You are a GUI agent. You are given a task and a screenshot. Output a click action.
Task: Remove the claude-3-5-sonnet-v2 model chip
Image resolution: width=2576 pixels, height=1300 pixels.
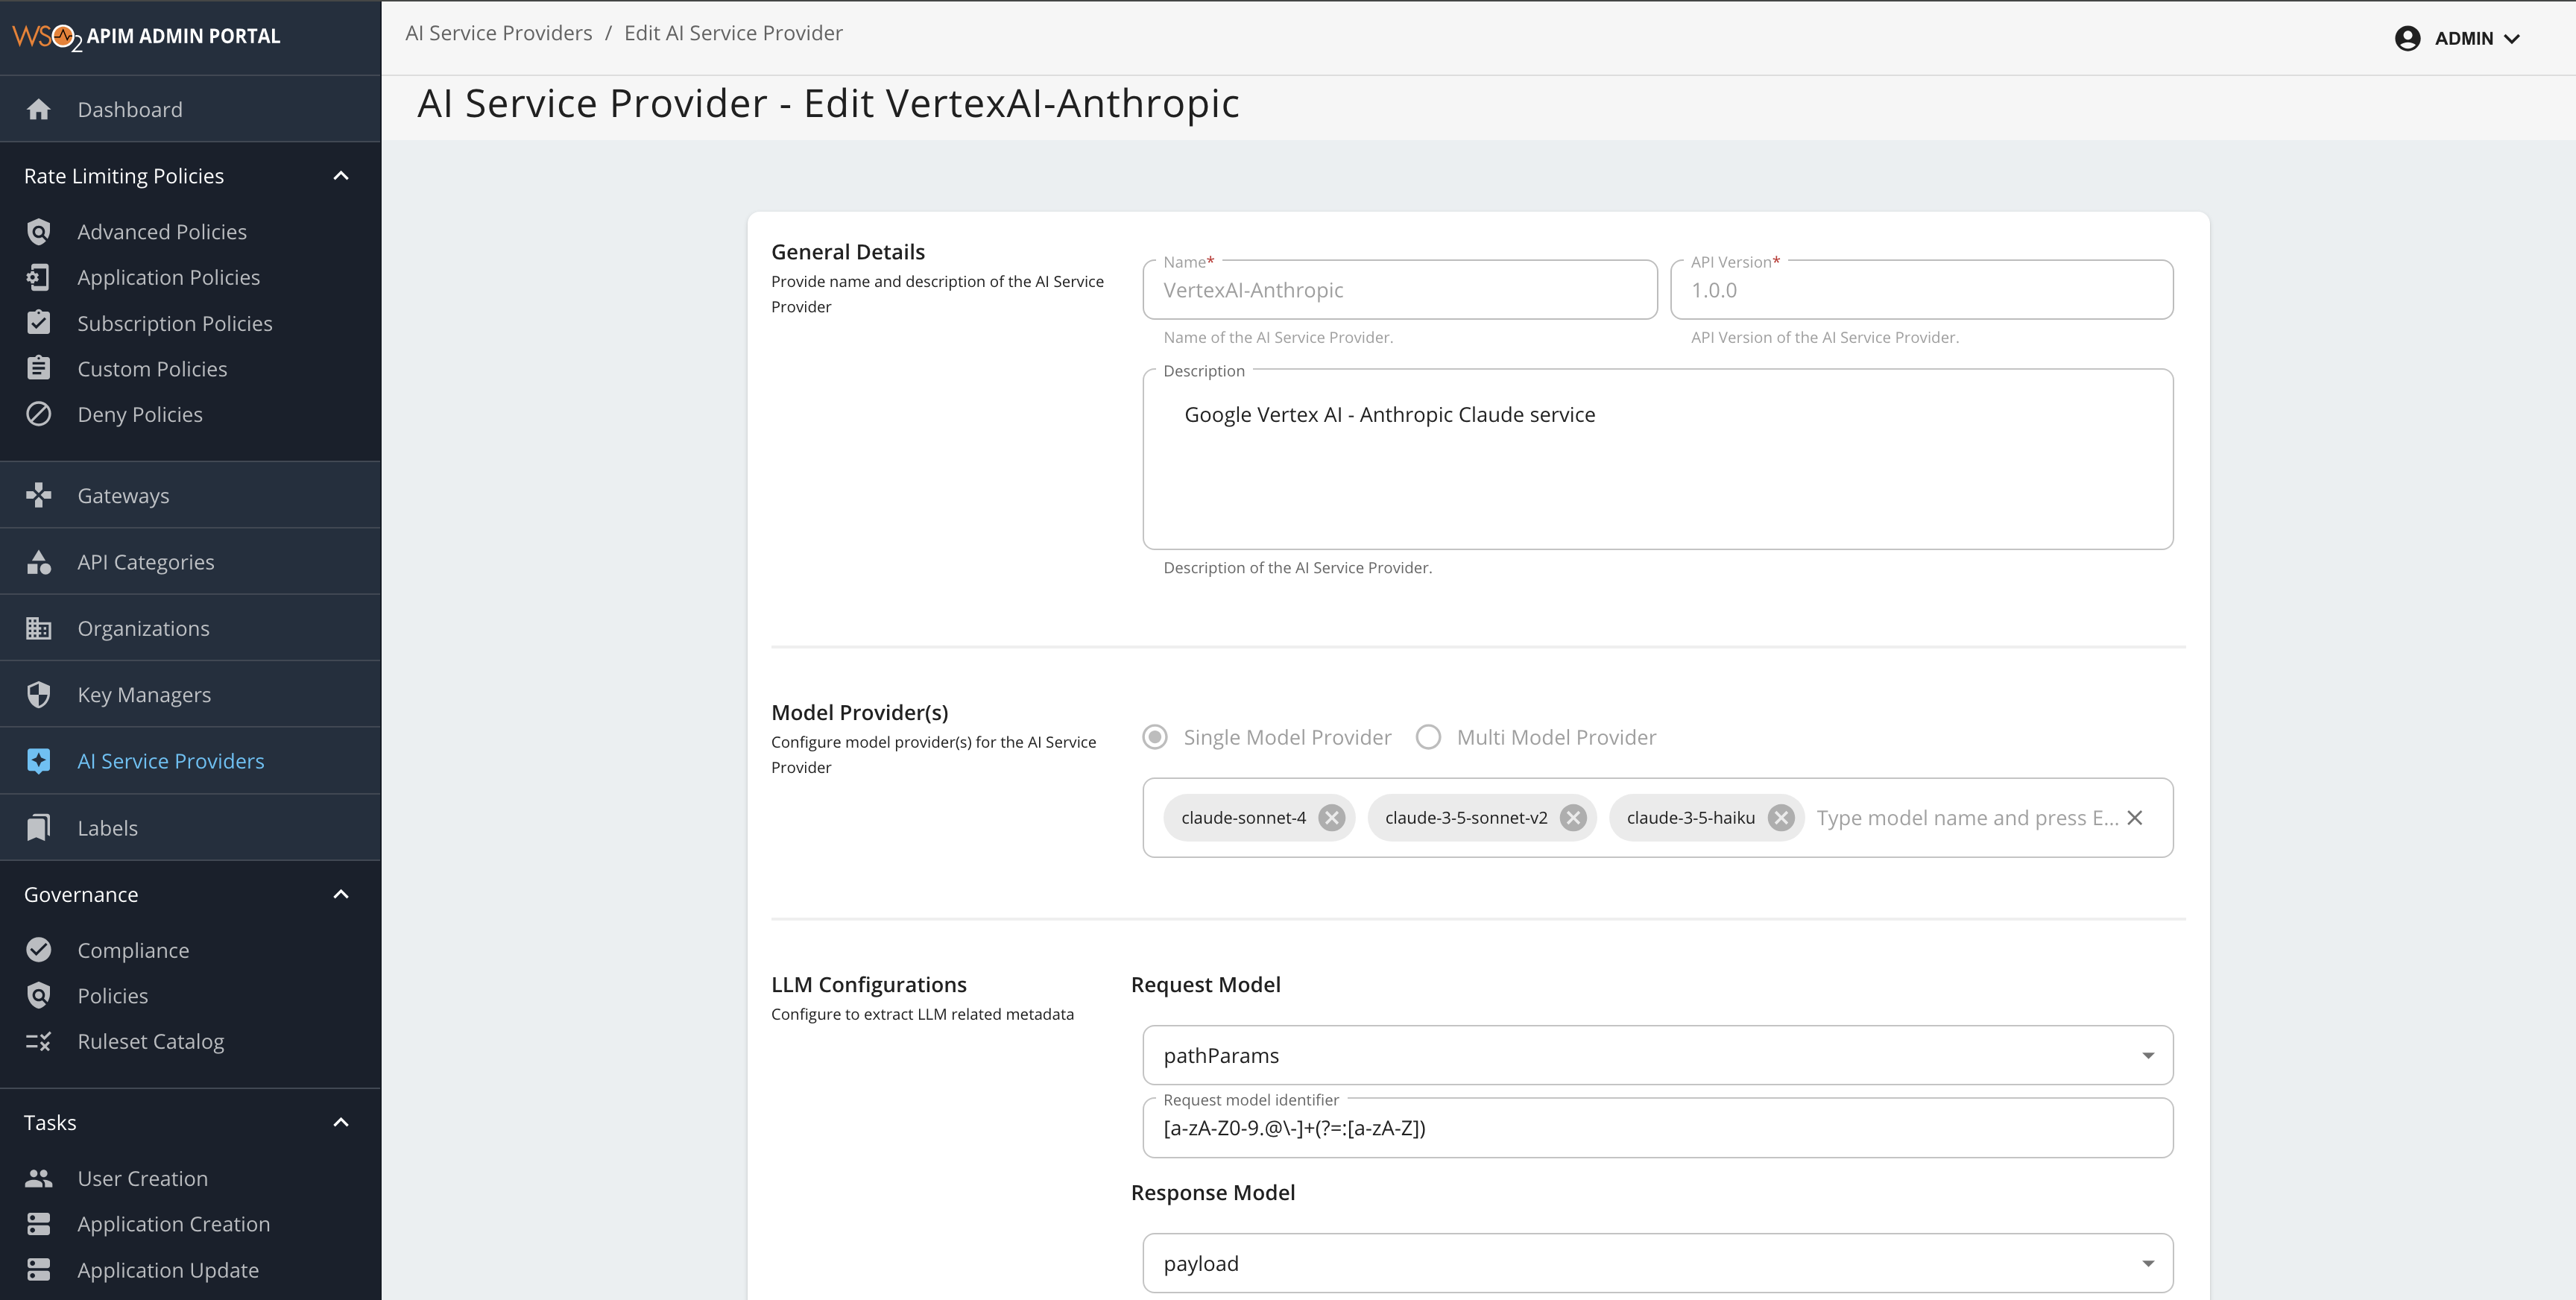(1573, 818)
